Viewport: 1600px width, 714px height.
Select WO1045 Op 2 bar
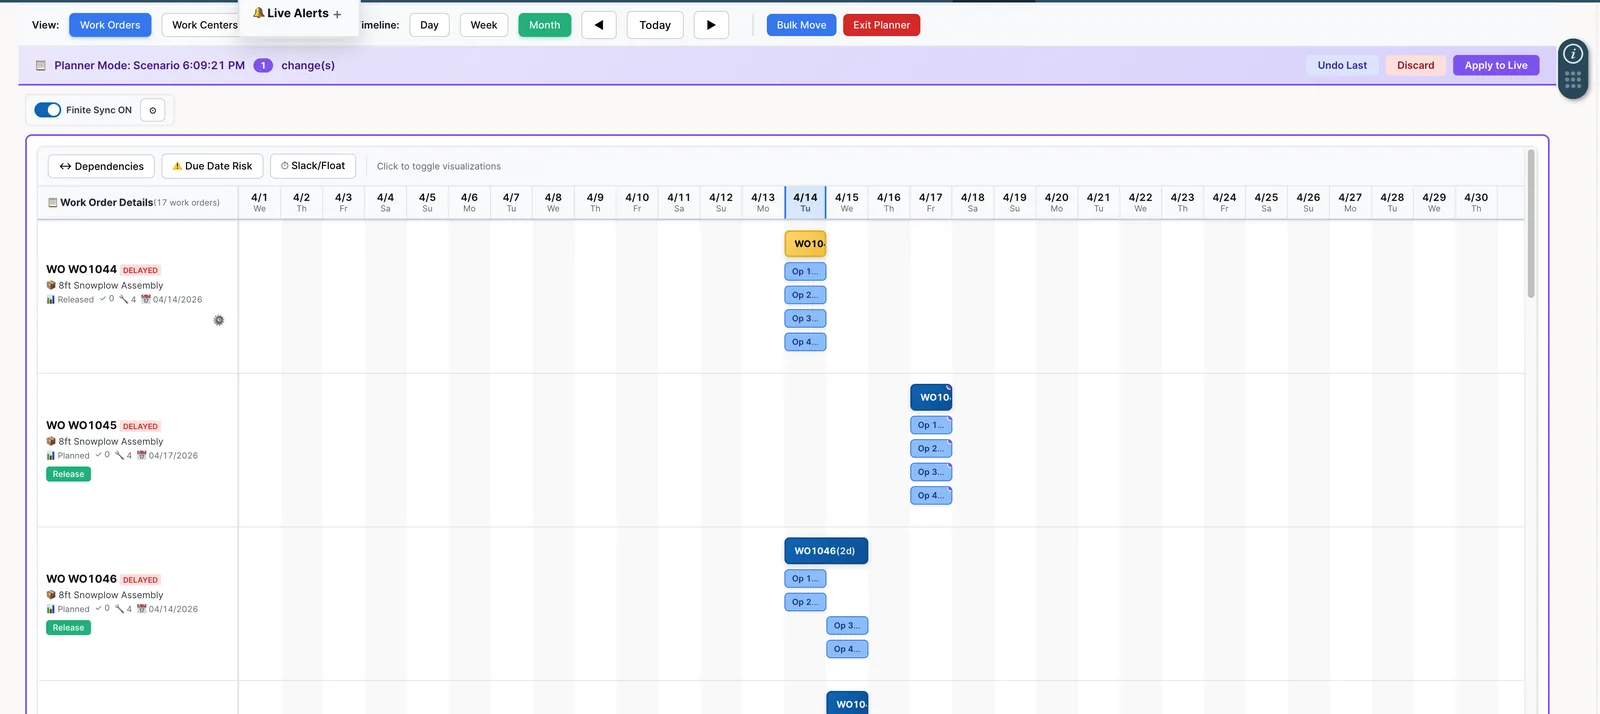coord(931,448)
